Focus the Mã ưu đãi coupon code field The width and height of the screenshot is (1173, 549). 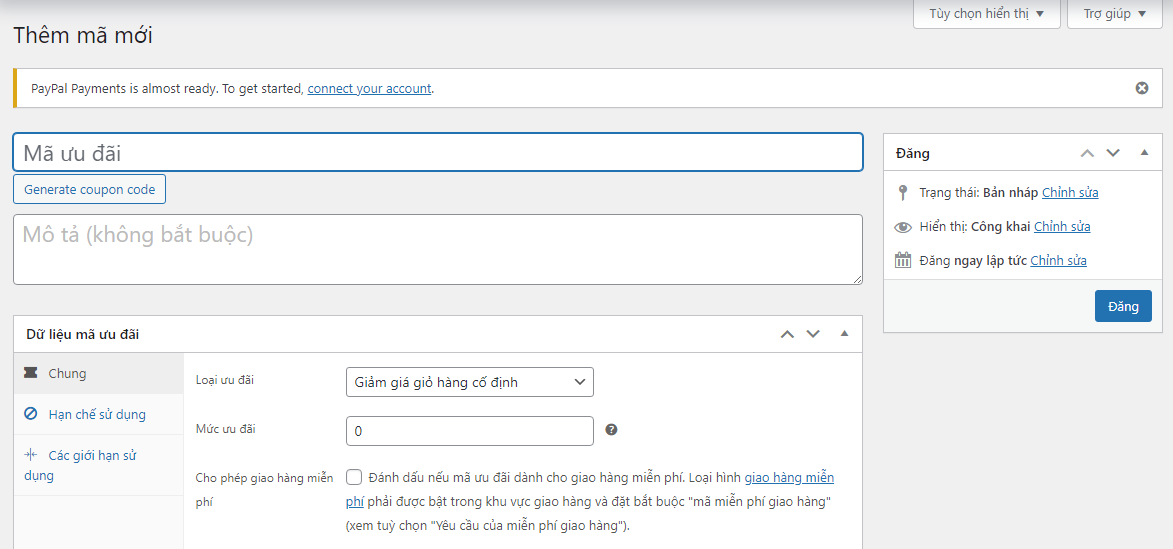click(x=437, y=153)
